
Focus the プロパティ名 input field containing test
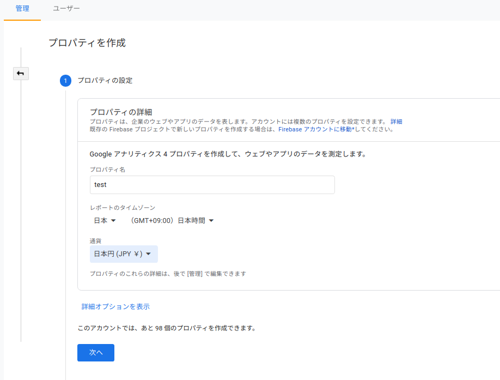pyautogui.click(x=212, y=185)
